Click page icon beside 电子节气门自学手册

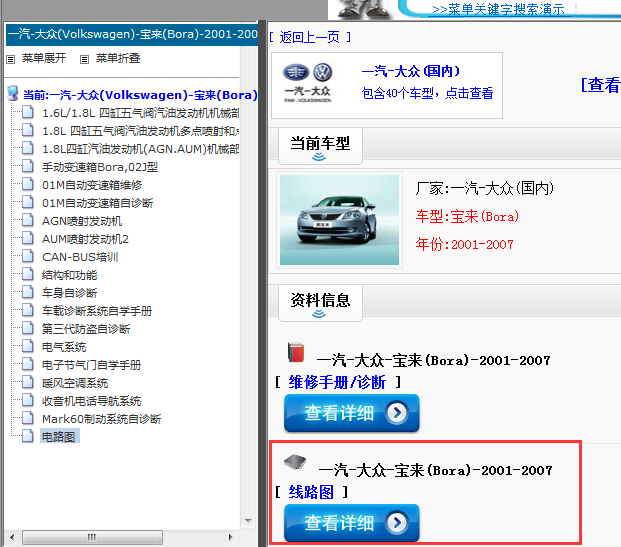28,364
